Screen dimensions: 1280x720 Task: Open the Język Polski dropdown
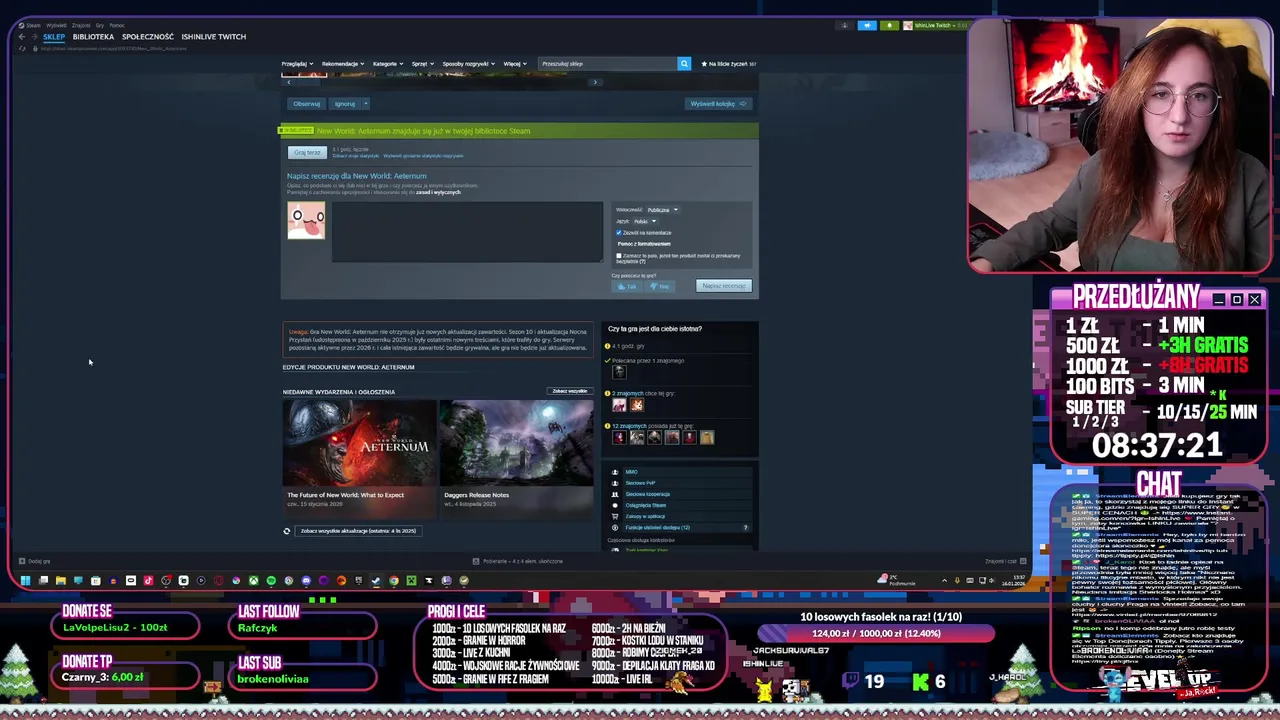point(645,221)
